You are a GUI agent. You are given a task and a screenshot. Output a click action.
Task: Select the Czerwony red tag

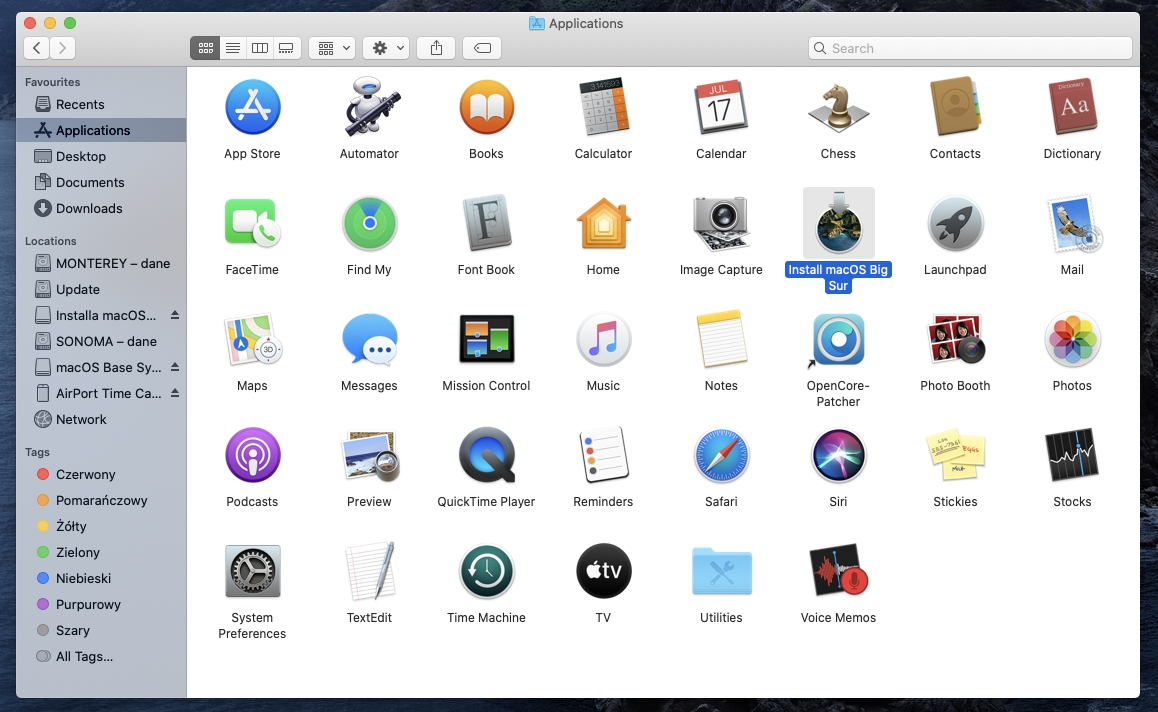(102, 474)
